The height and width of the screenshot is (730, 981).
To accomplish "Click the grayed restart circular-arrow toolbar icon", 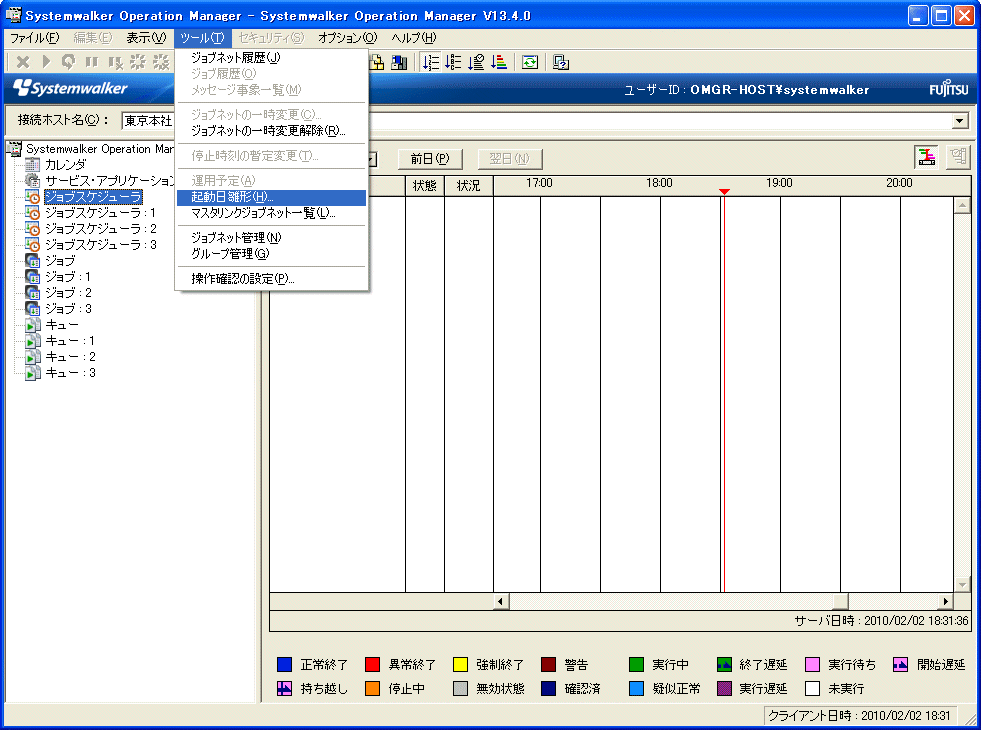I will [x=68, y=62].
